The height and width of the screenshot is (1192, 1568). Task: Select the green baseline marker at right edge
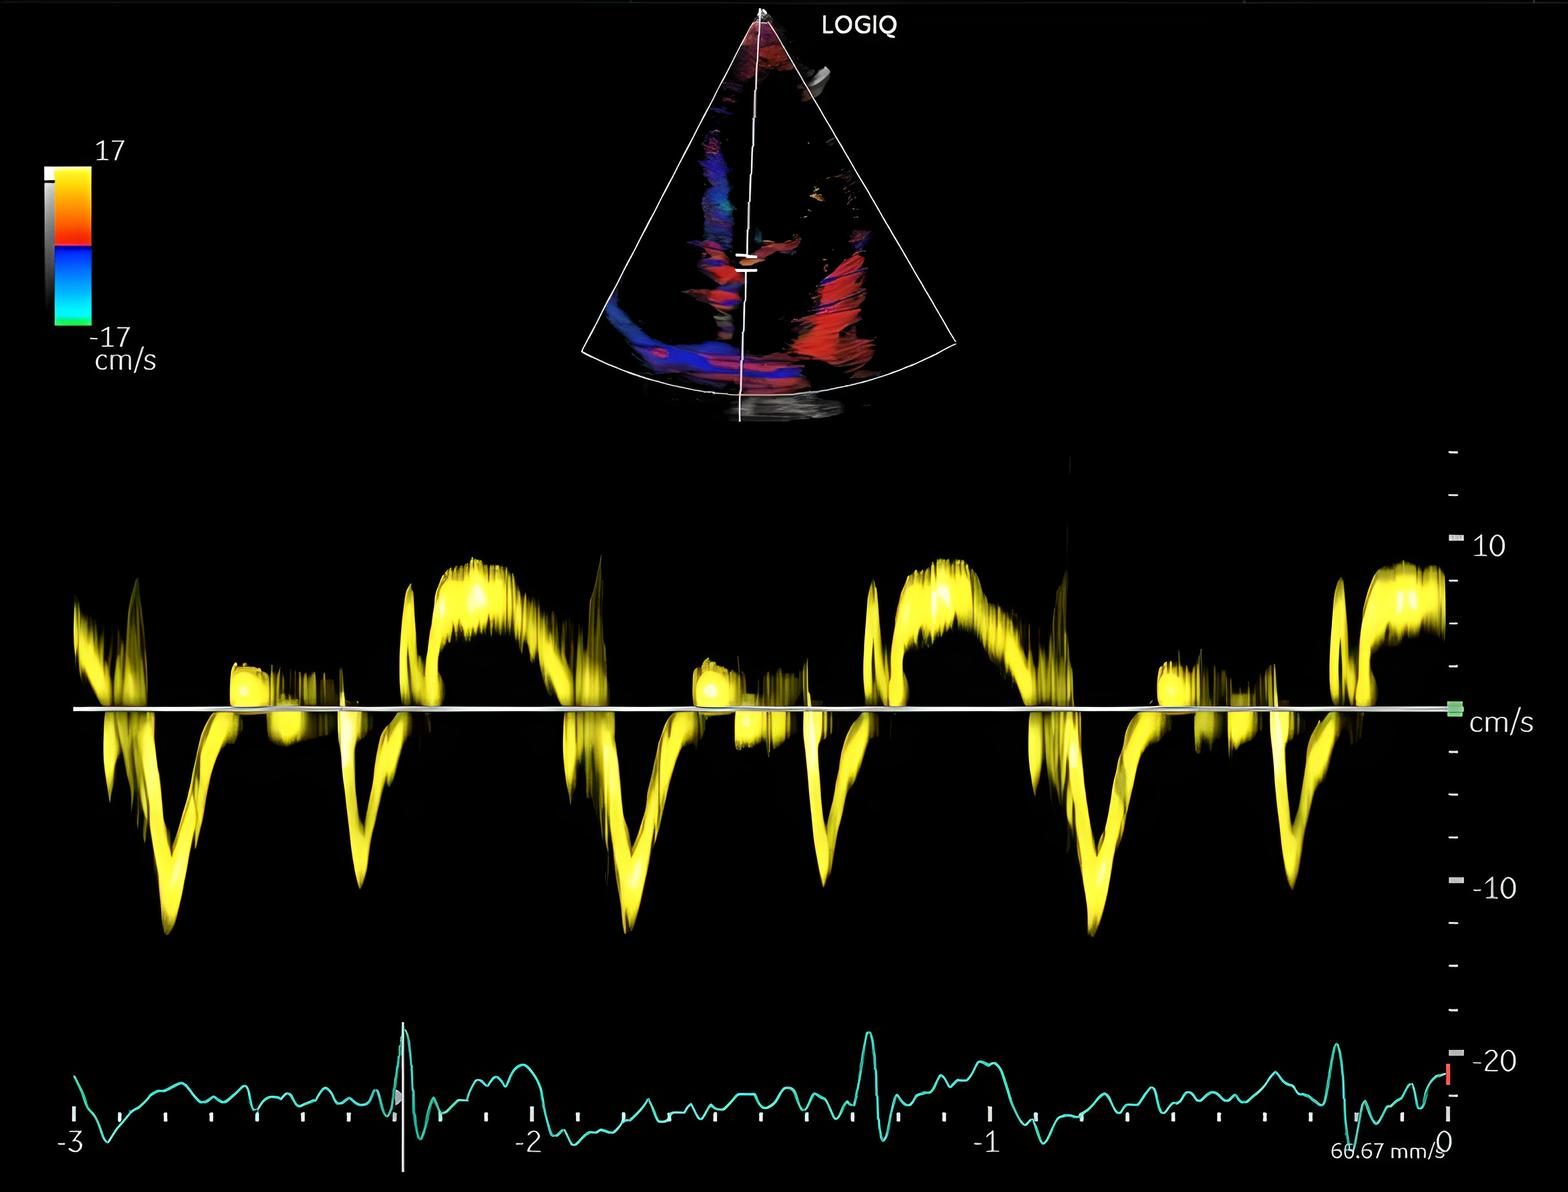(1454, 709)
